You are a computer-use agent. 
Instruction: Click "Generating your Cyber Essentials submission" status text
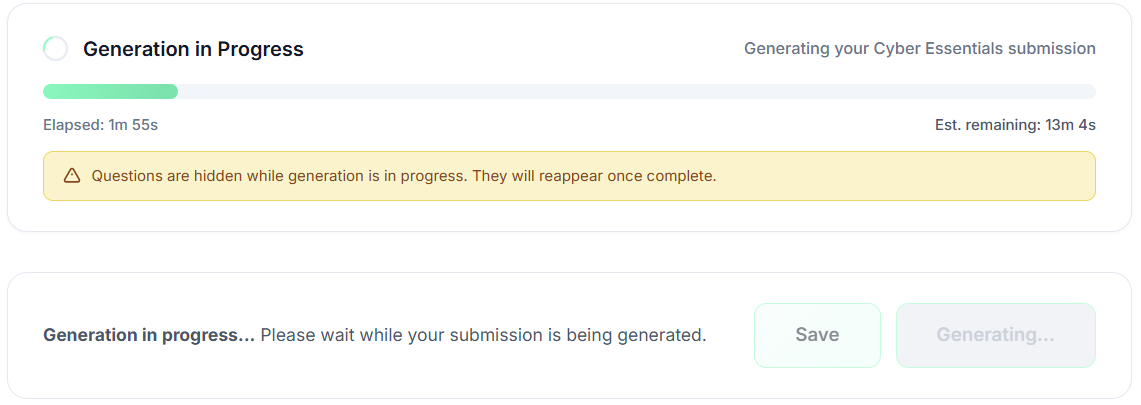coord(919,48)
